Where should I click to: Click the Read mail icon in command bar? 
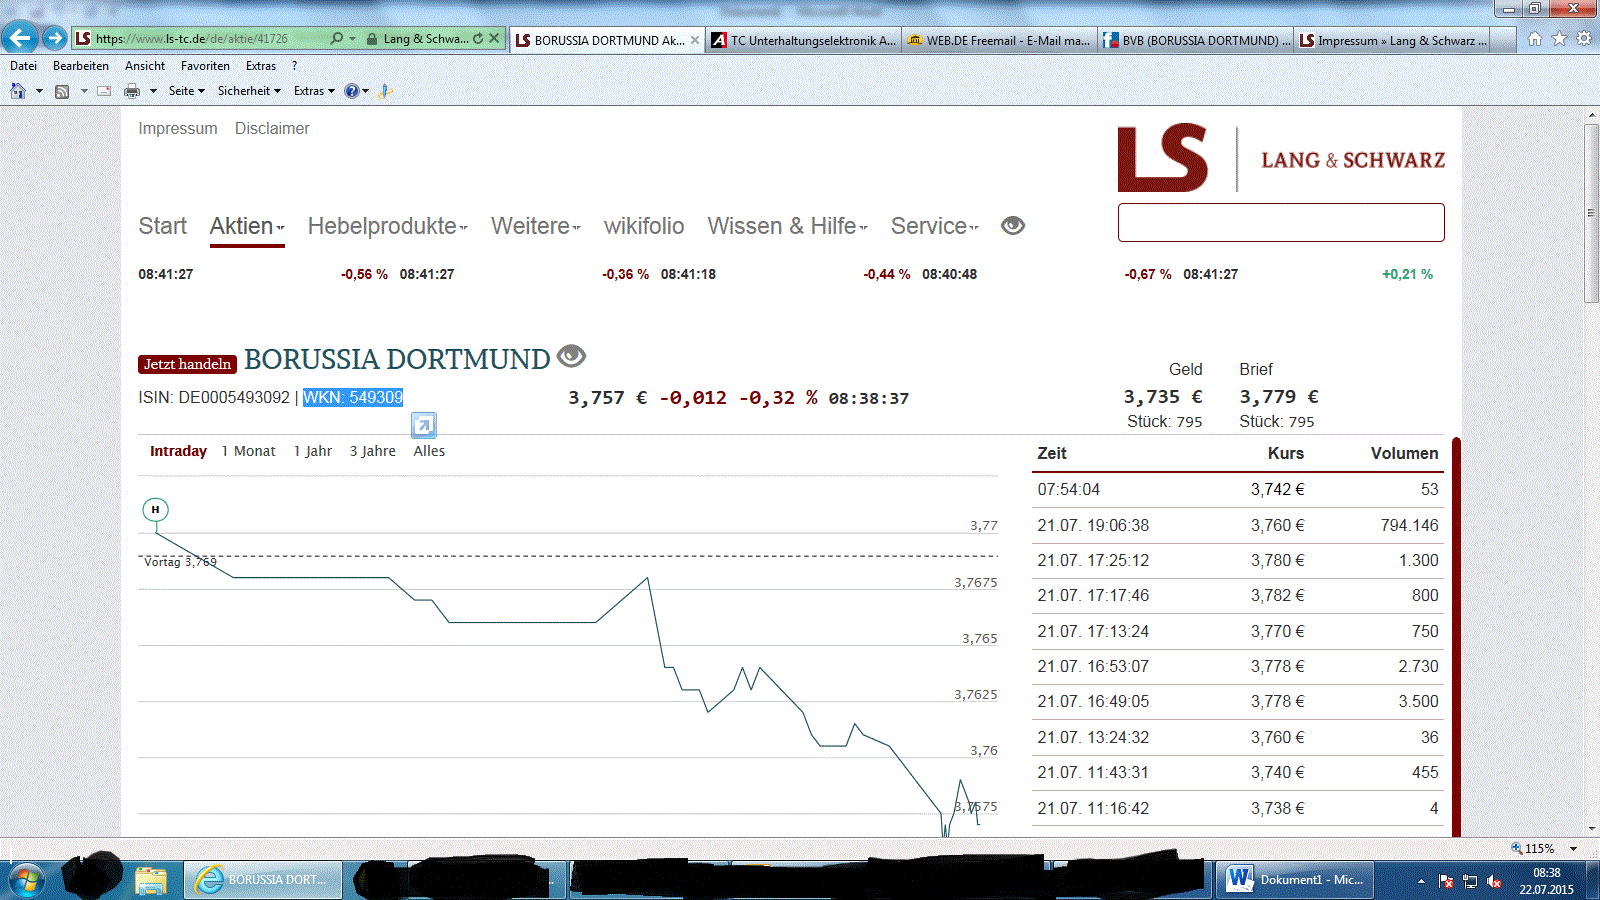(104, 91)
